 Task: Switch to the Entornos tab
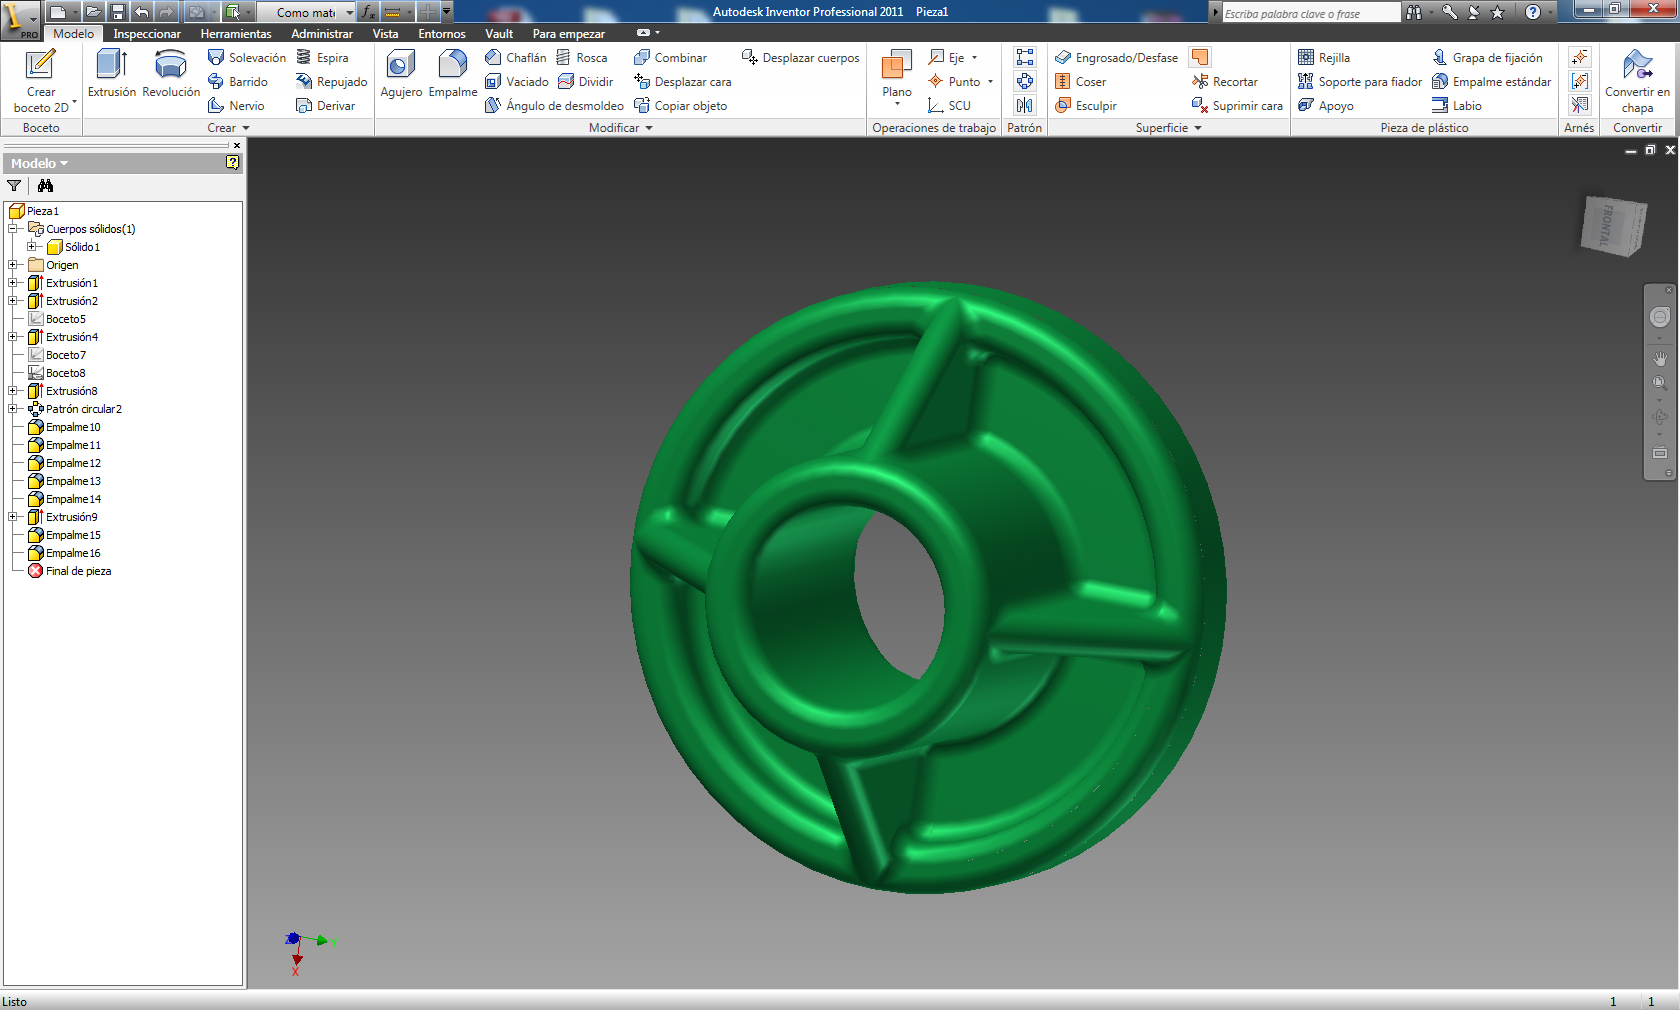pos(442,34)
